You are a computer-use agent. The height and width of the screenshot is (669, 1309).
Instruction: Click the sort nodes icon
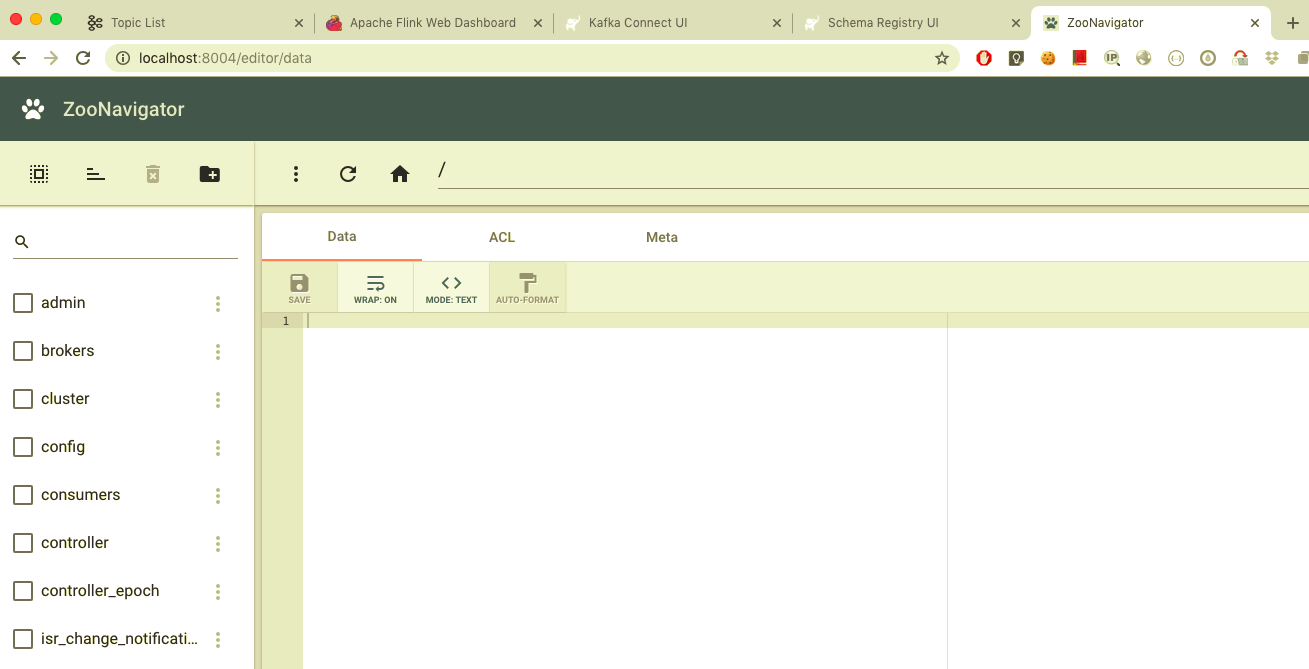pyautogui.click(x=95, y=174)
